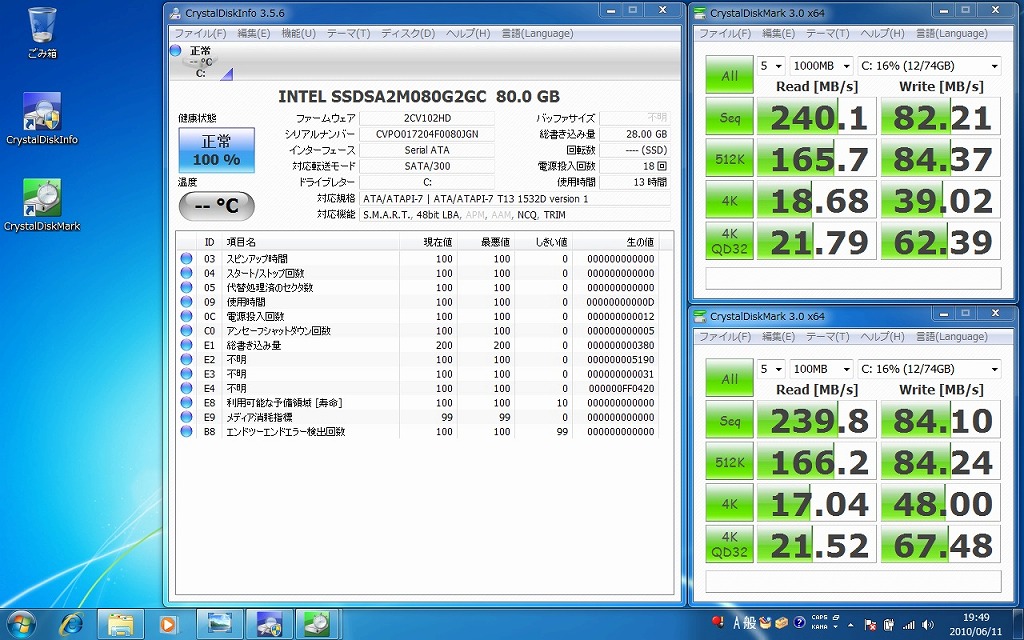Click the 240.1 Seq read result
1024x640 pixels.
coord(816,117)
